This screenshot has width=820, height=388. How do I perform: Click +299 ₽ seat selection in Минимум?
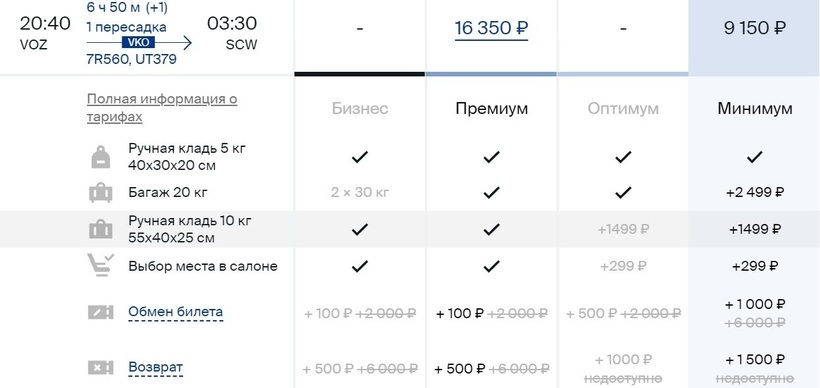point(755,266)
